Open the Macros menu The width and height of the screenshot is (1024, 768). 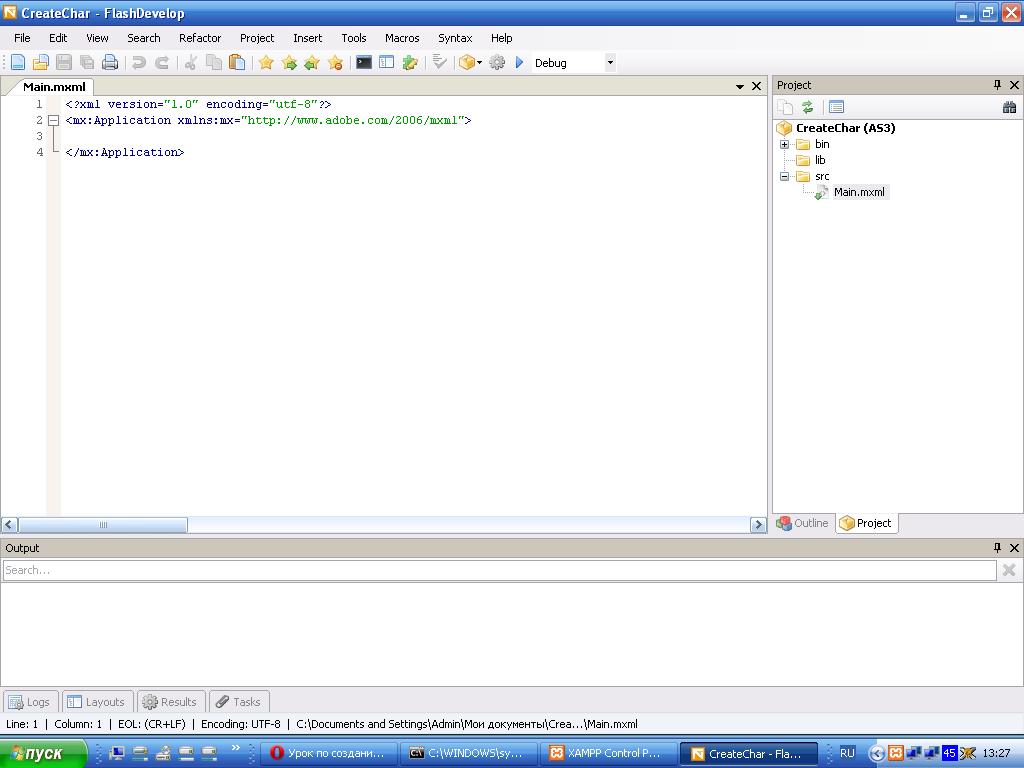click(402, 38)
